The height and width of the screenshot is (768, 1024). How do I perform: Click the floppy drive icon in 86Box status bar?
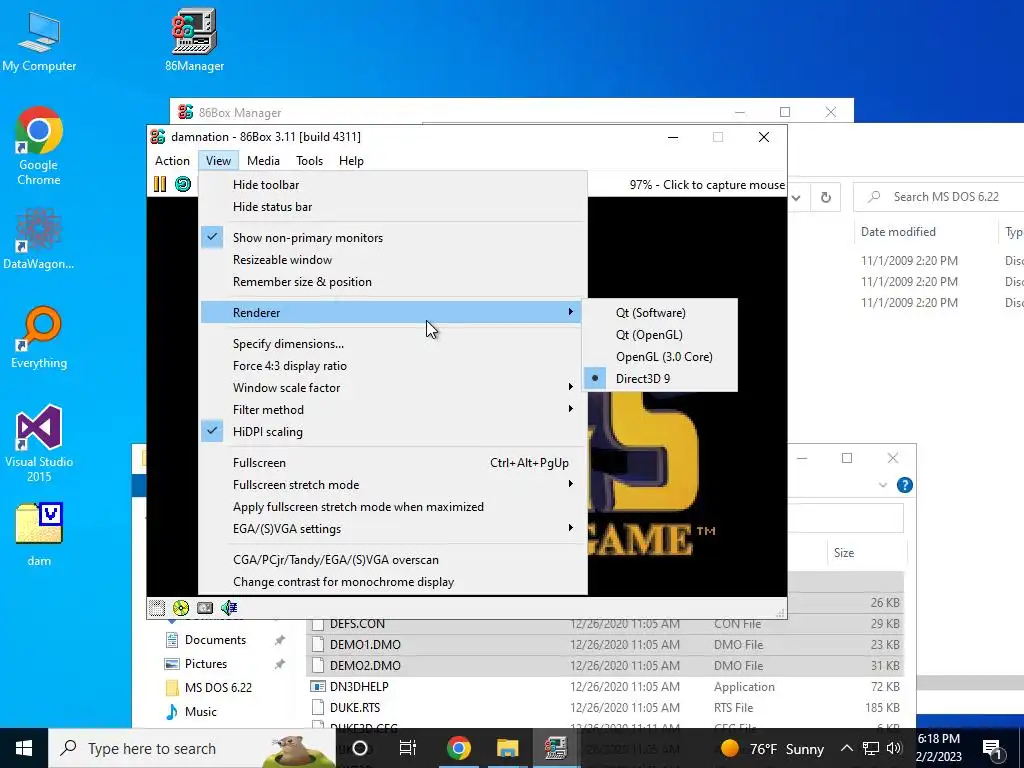tap(157, 608)
